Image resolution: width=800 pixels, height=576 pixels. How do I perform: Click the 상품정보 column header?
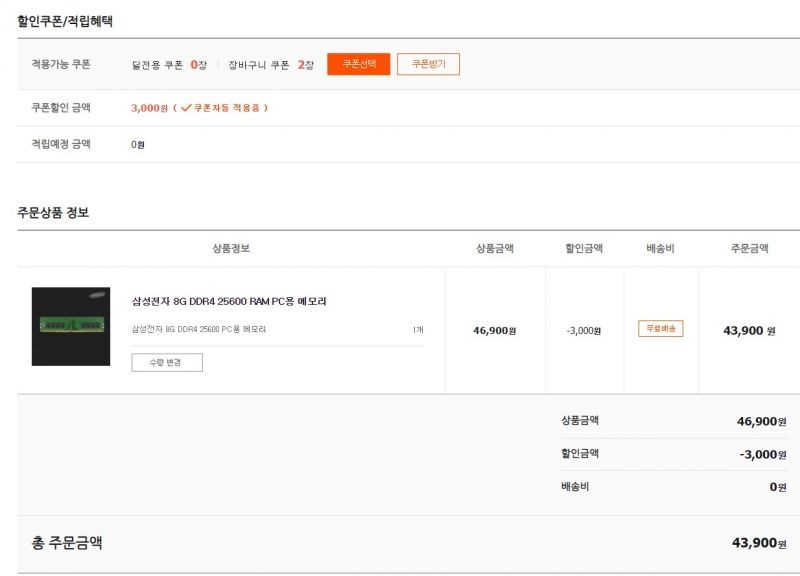(231, 248)
